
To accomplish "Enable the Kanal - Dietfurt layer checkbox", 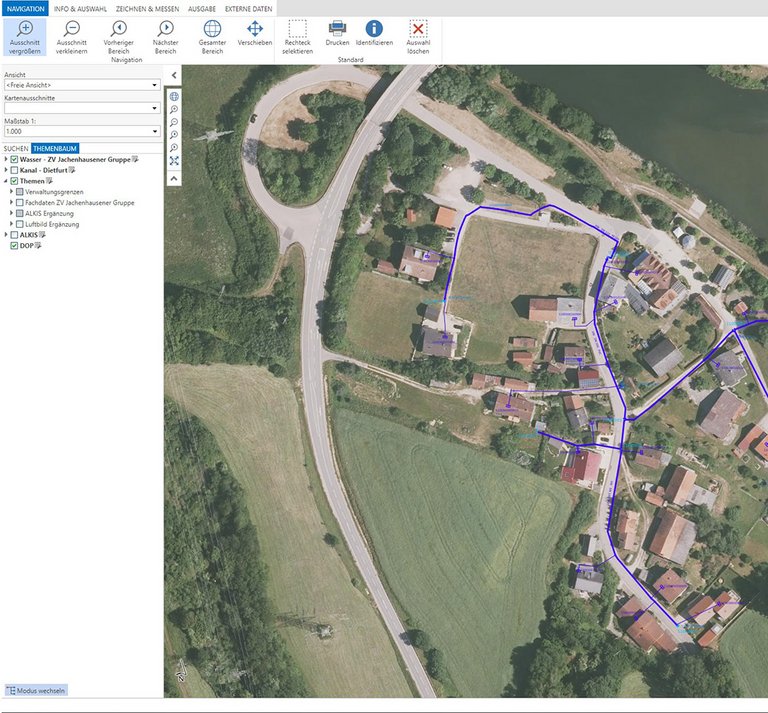I will [14, 170].
